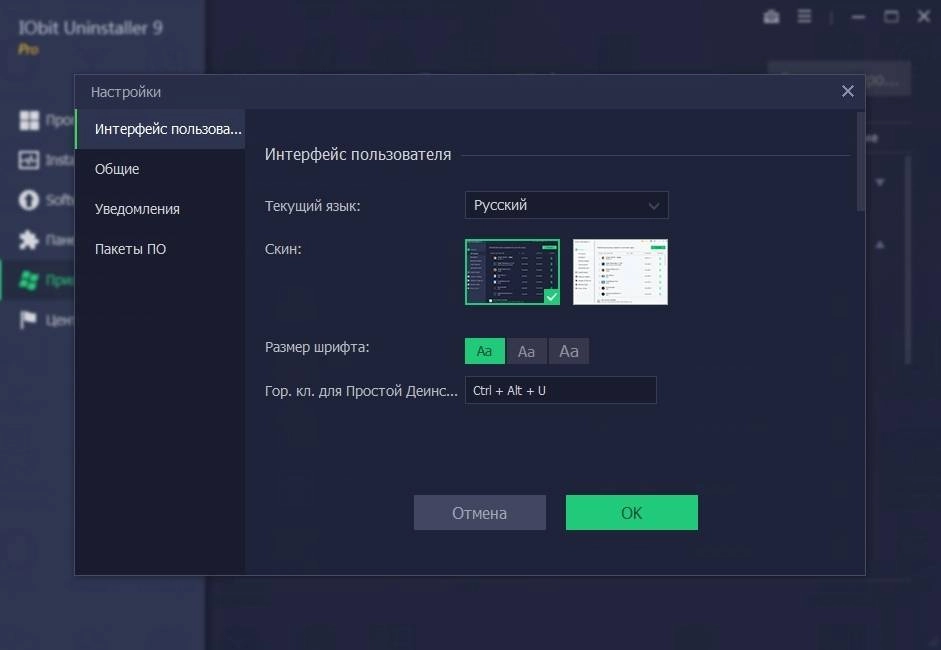Click the green Windows apps icon in sidebar

29,280
